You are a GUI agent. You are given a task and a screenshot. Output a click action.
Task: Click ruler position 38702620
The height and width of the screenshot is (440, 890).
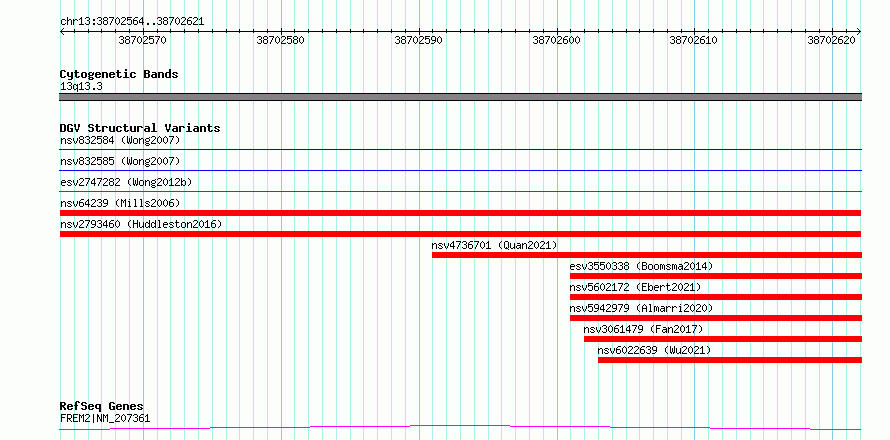832,40
